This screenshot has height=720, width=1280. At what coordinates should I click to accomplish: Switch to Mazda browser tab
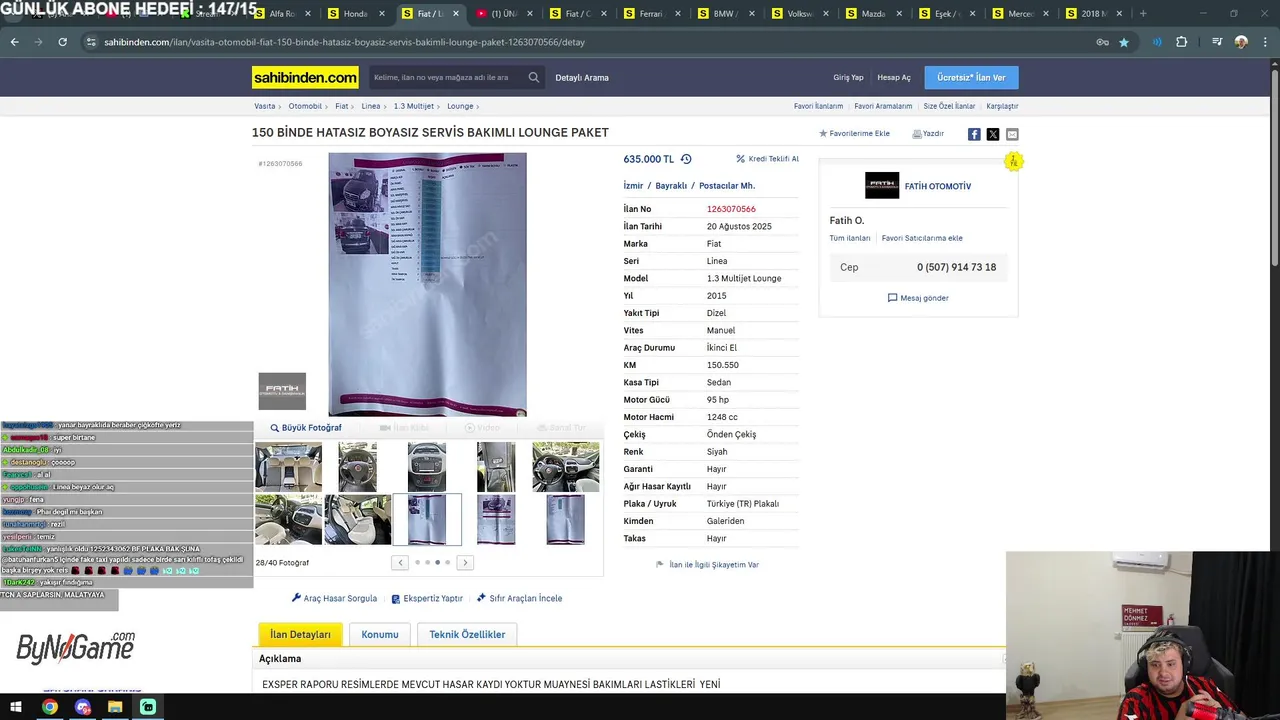coord(873,14)
